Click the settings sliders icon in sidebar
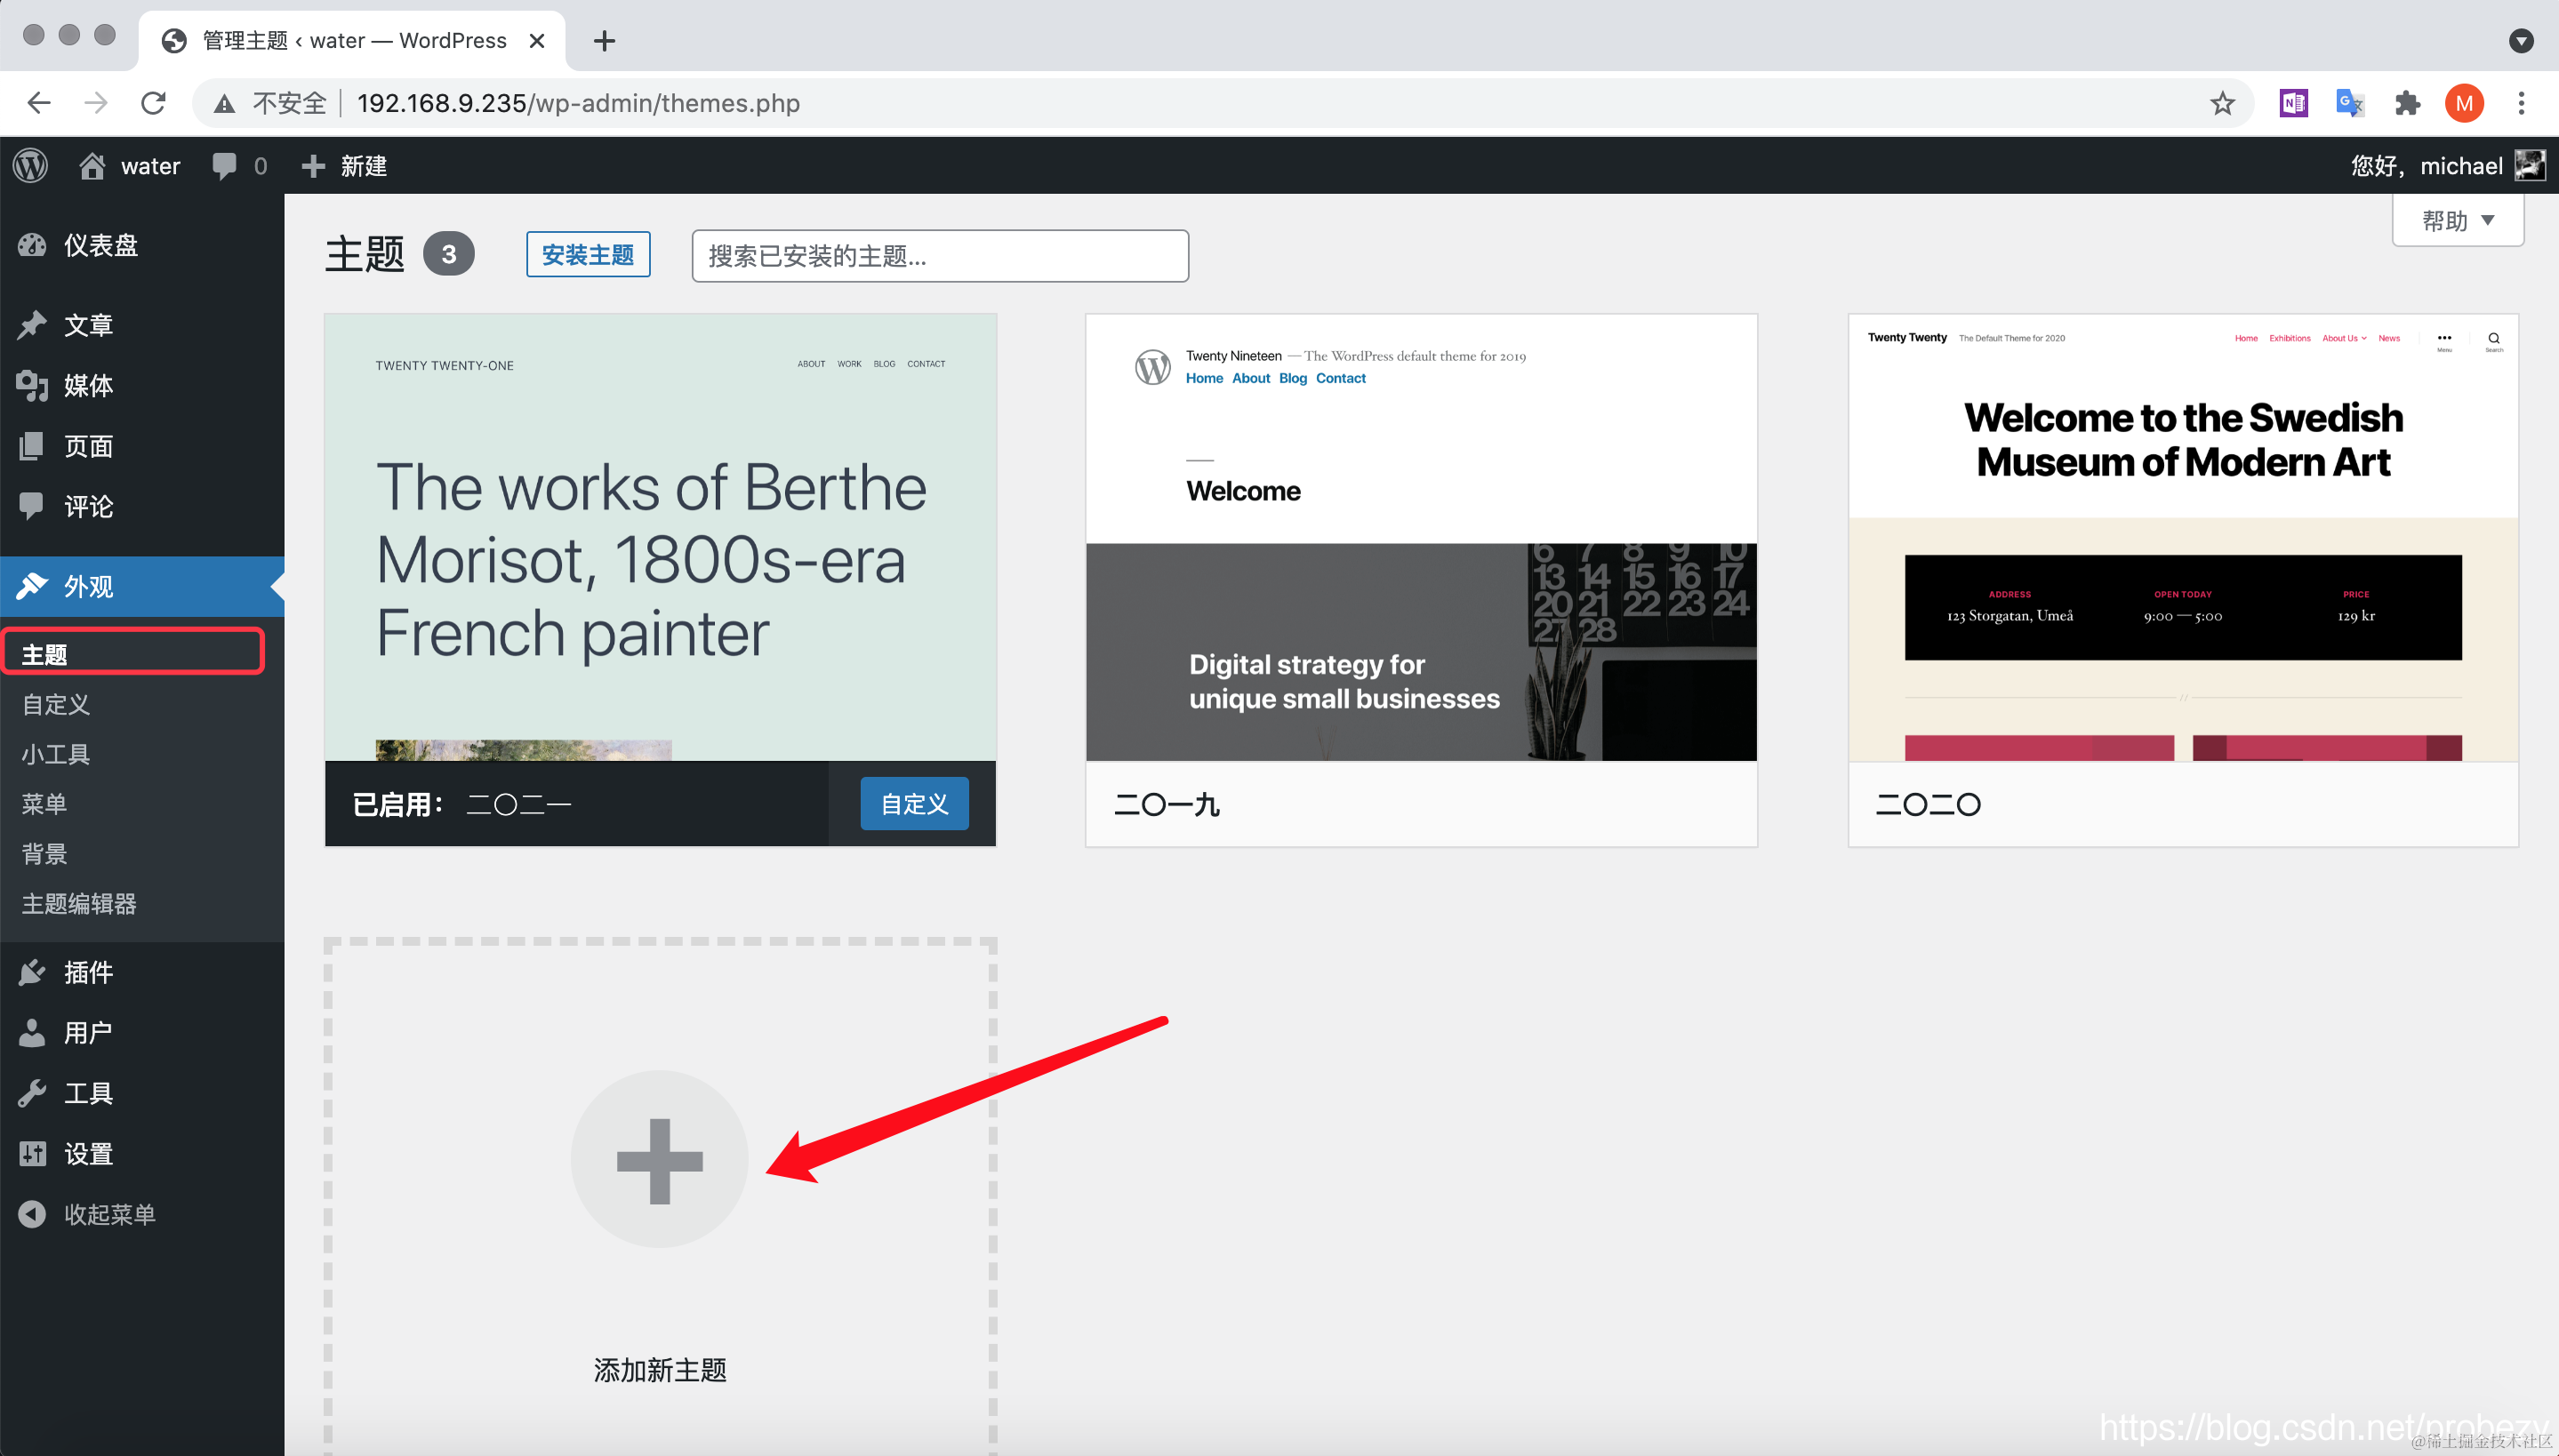Screen dimensions: 2559x1456 (x=32, y=1153)
